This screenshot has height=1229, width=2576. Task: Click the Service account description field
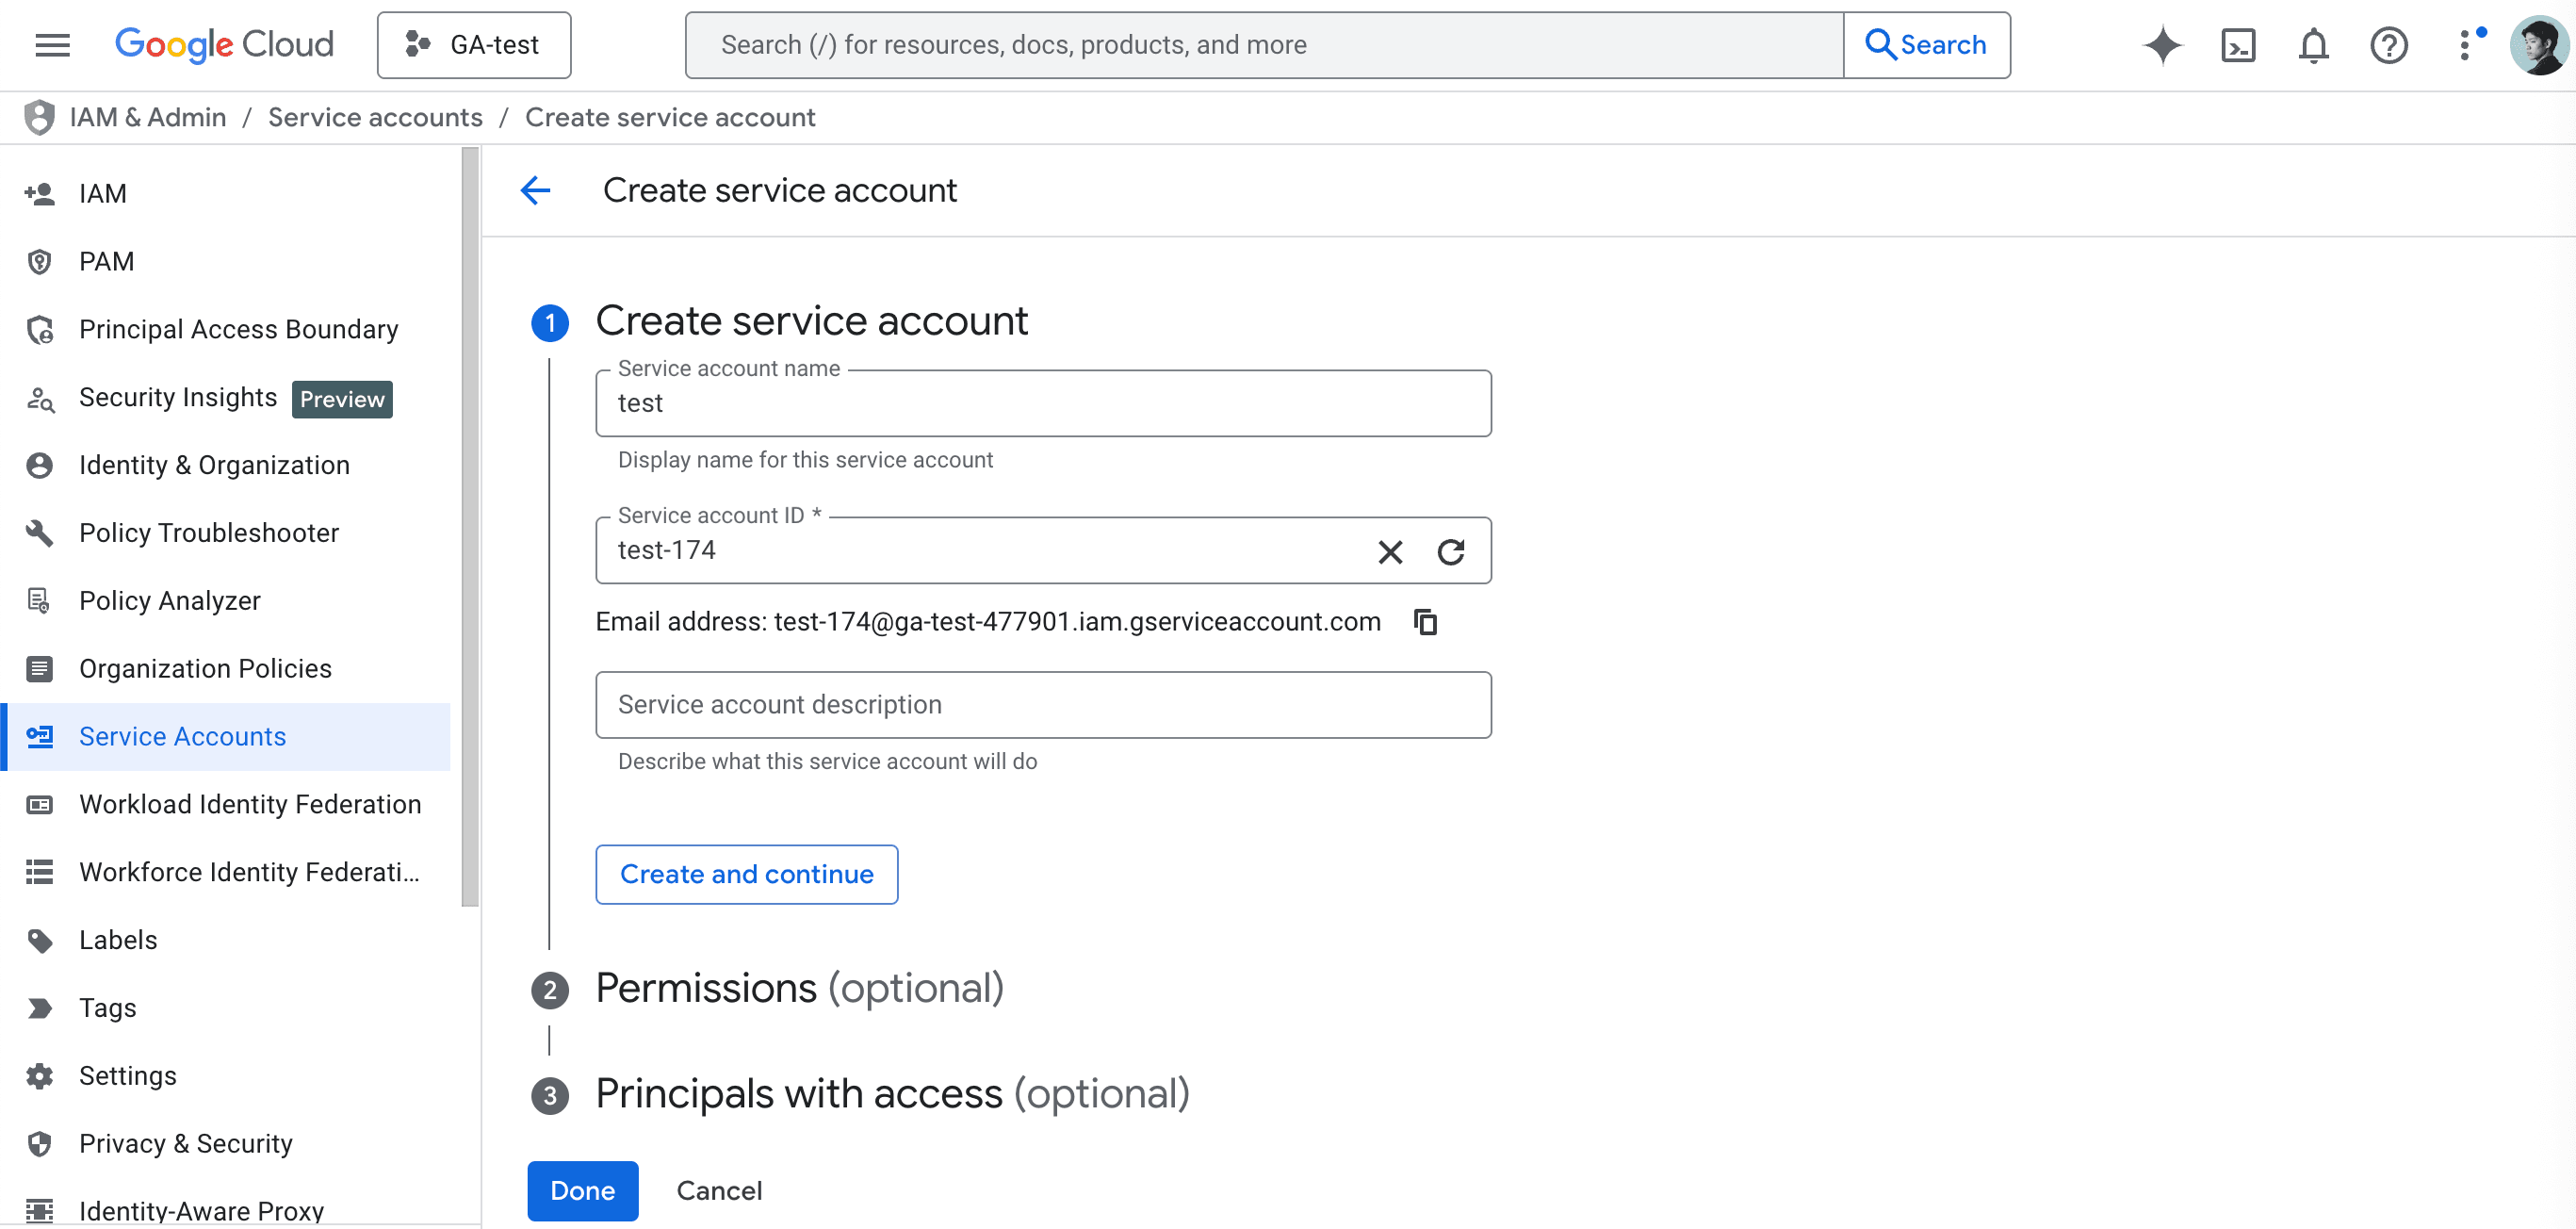(x=1043, y=705)
